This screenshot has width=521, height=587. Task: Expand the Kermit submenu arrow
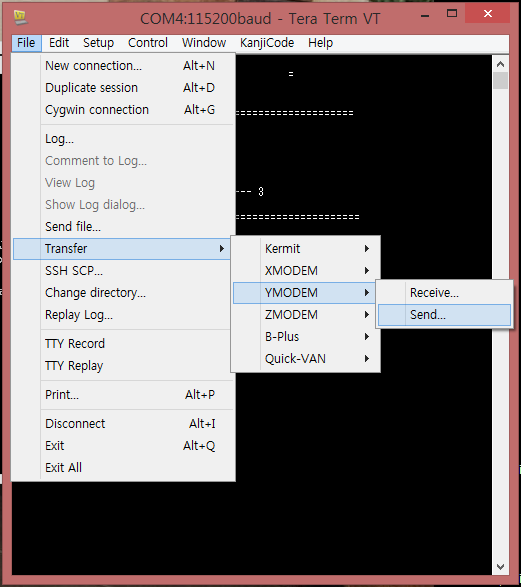(367, 249)
